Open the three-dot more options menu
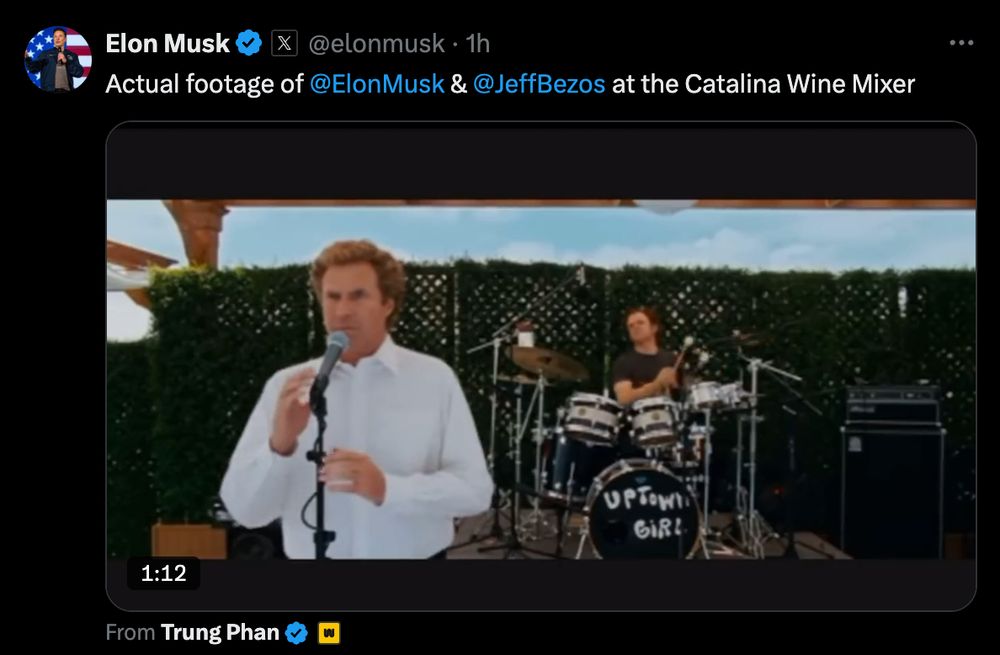This screenshot has height=655, width=1000. point(961,43)
